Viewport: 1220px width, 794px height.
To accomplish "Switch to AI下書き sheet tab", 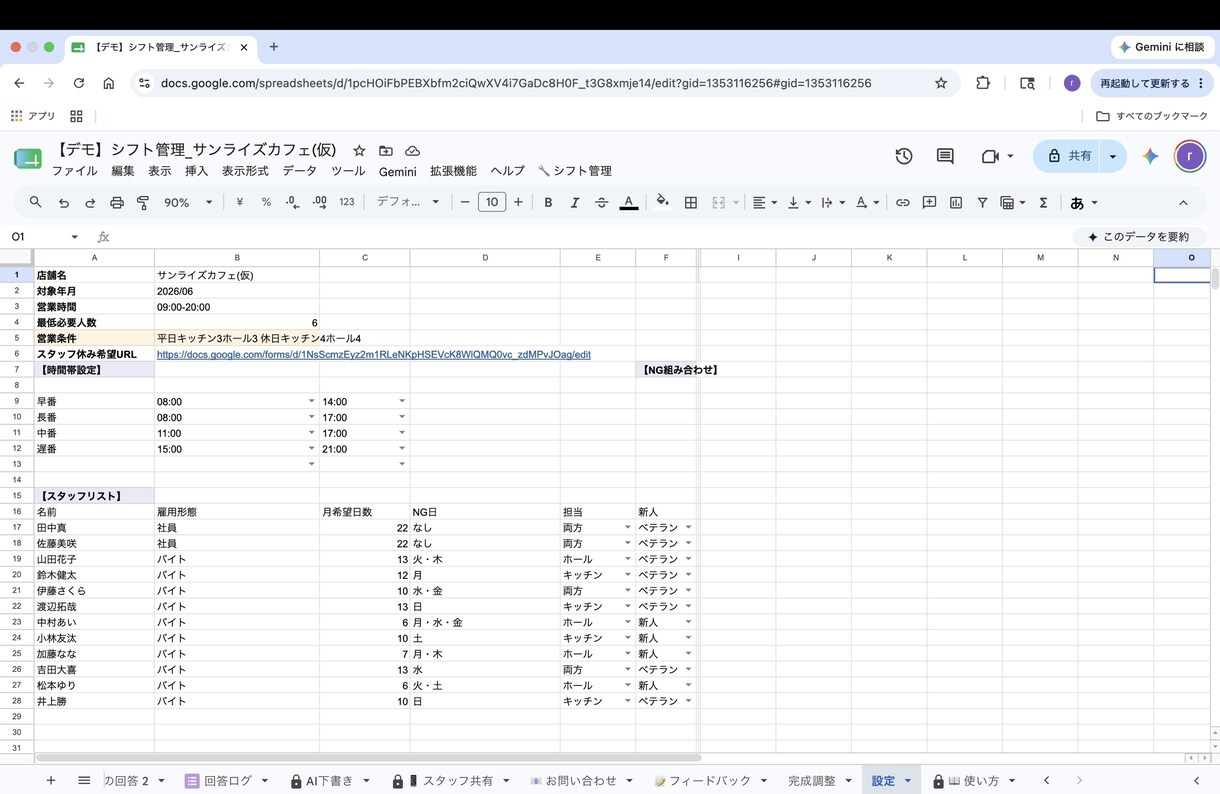I will [330, 780].
